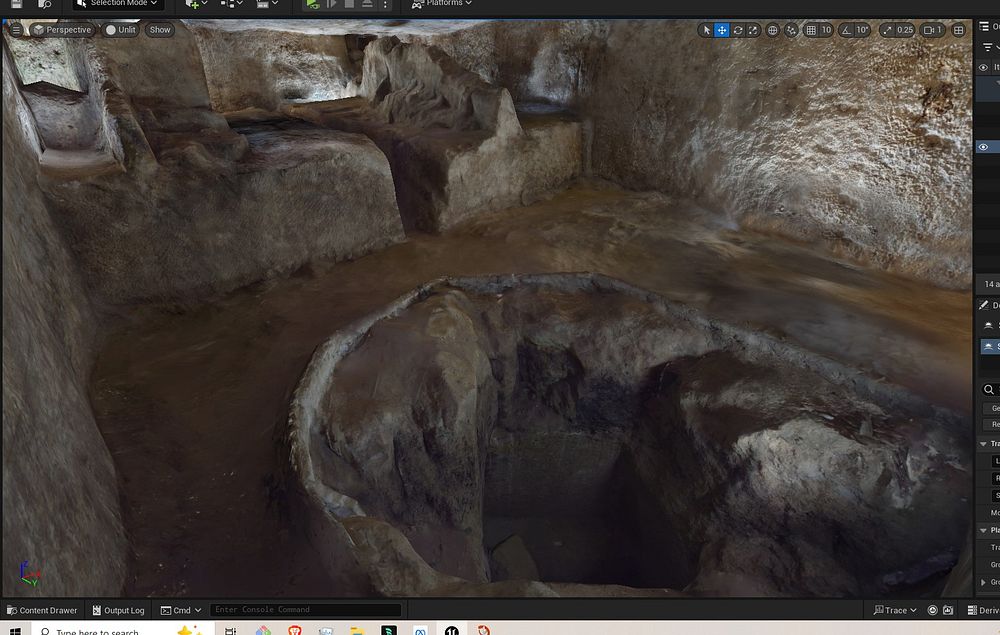Click the world coordinate system globe icon

[773, 30]
